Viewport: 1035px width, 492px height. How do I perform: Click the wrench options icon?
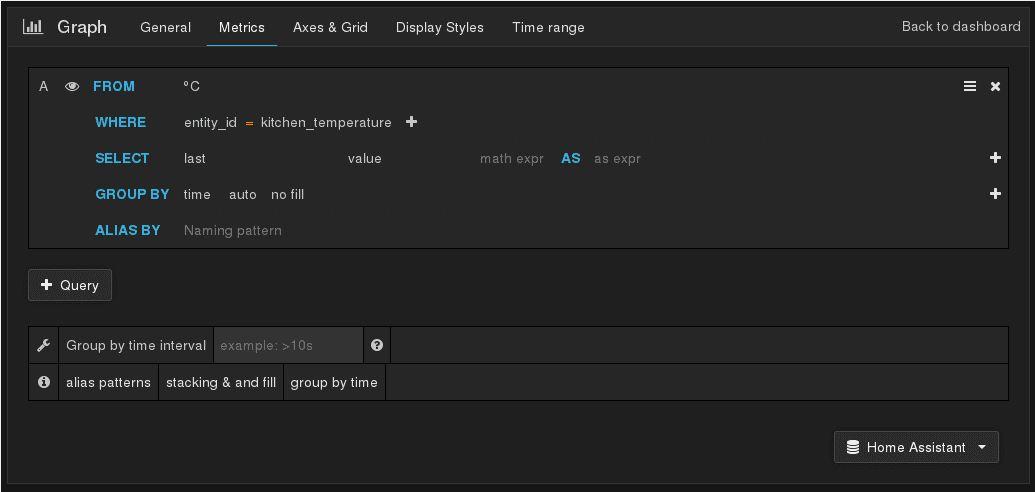tap(44, 345)
